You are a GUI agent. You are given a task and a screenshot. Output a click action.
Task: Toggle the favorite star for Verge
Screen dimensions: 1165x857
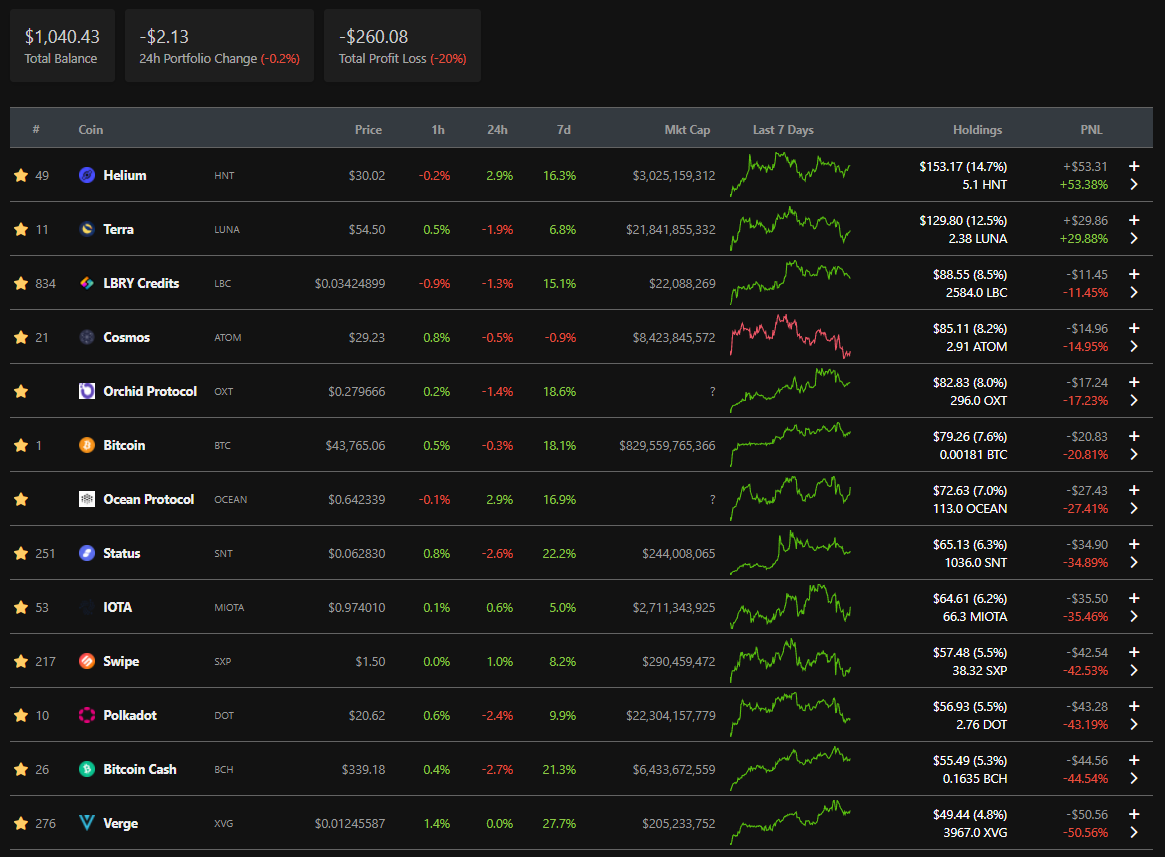pyautogui.click(x=21, y=823)
